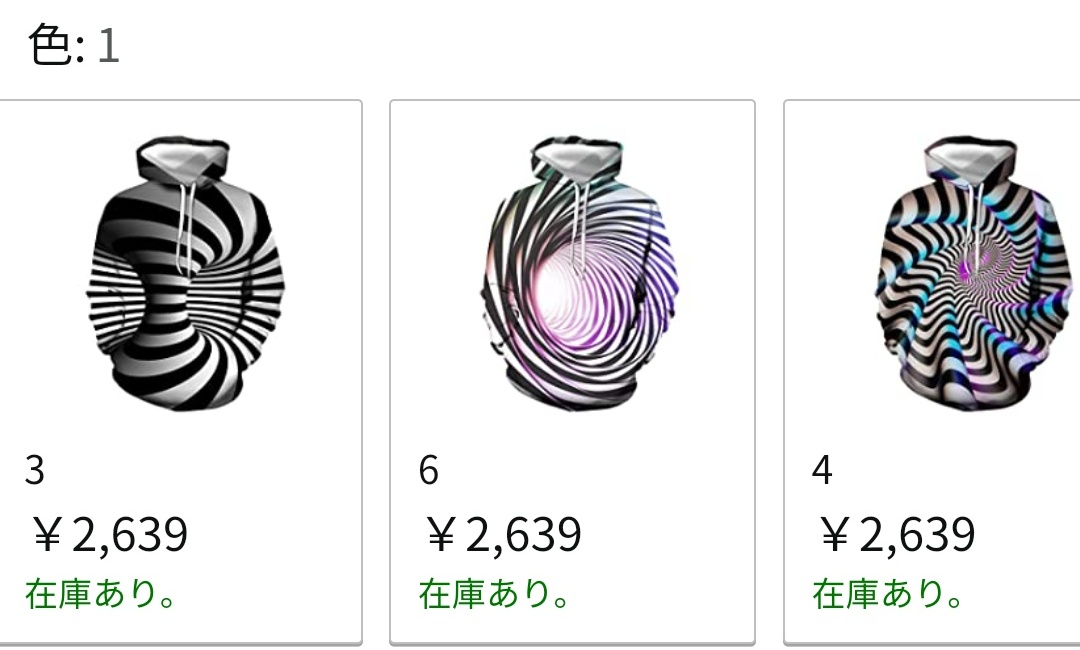Click the ¥2,639 price under variant 3
This screenshot has width=1080, height=650.
point(109,534)
